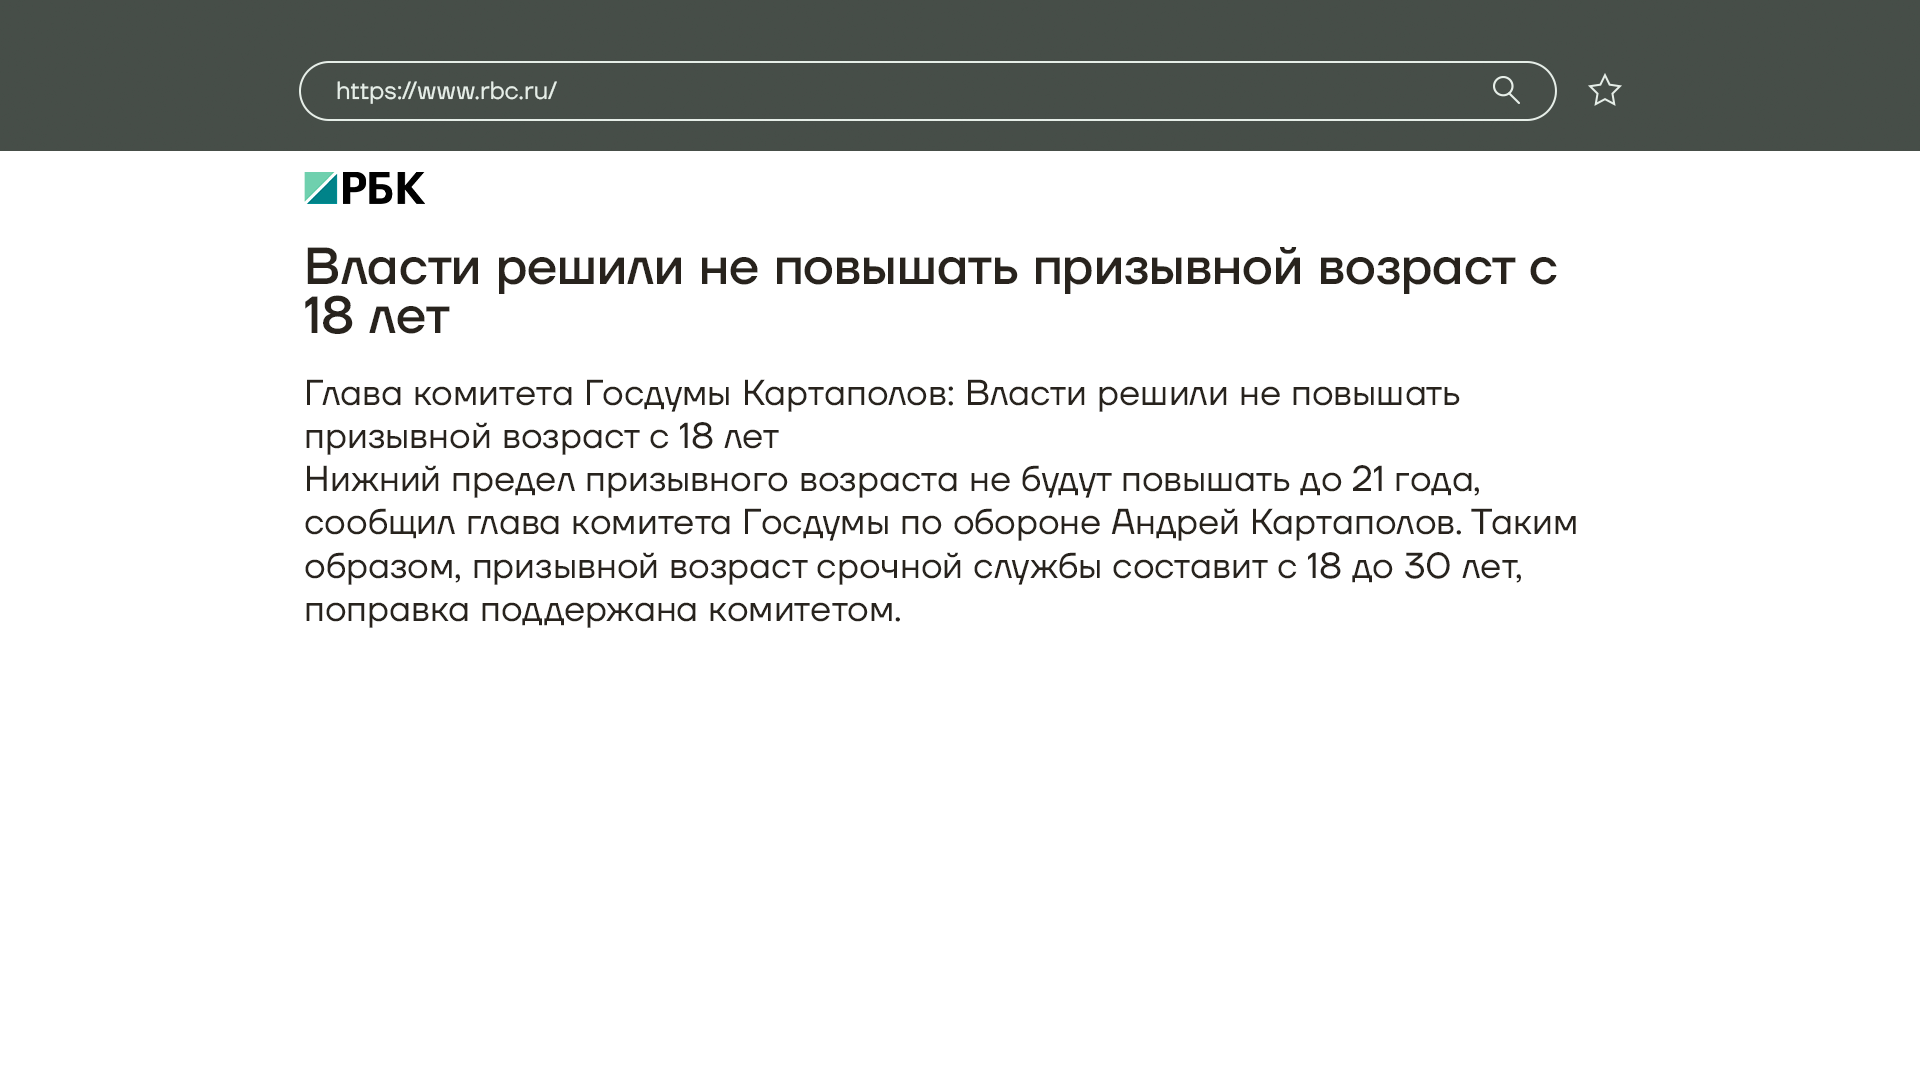1920x1080 pixels.
Task: Click the lead line 'призывной возраст с 18 лет'
Action: tap(541, 437)
